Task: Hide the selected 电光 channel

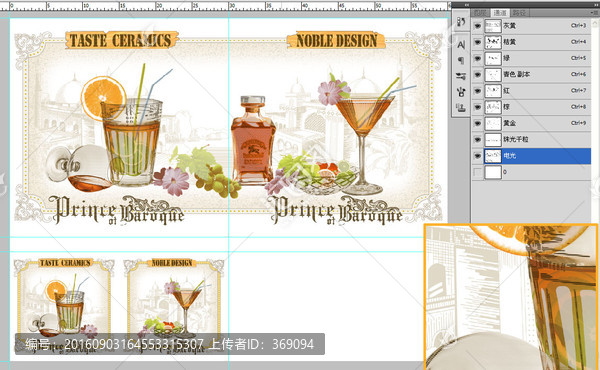Action: pyautogui.click(x=477, y=156)
